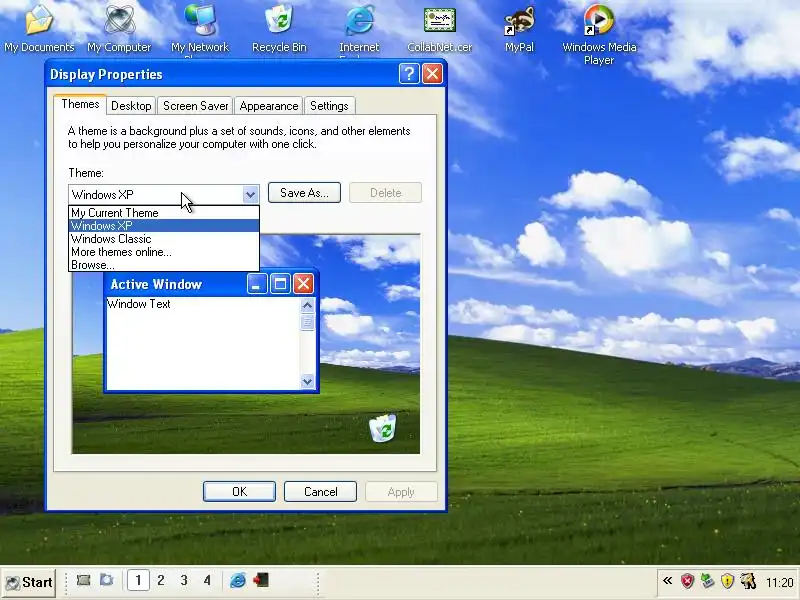Click Cancel in Display Properties
Screen dimensions: 800x600
point(320,491)
